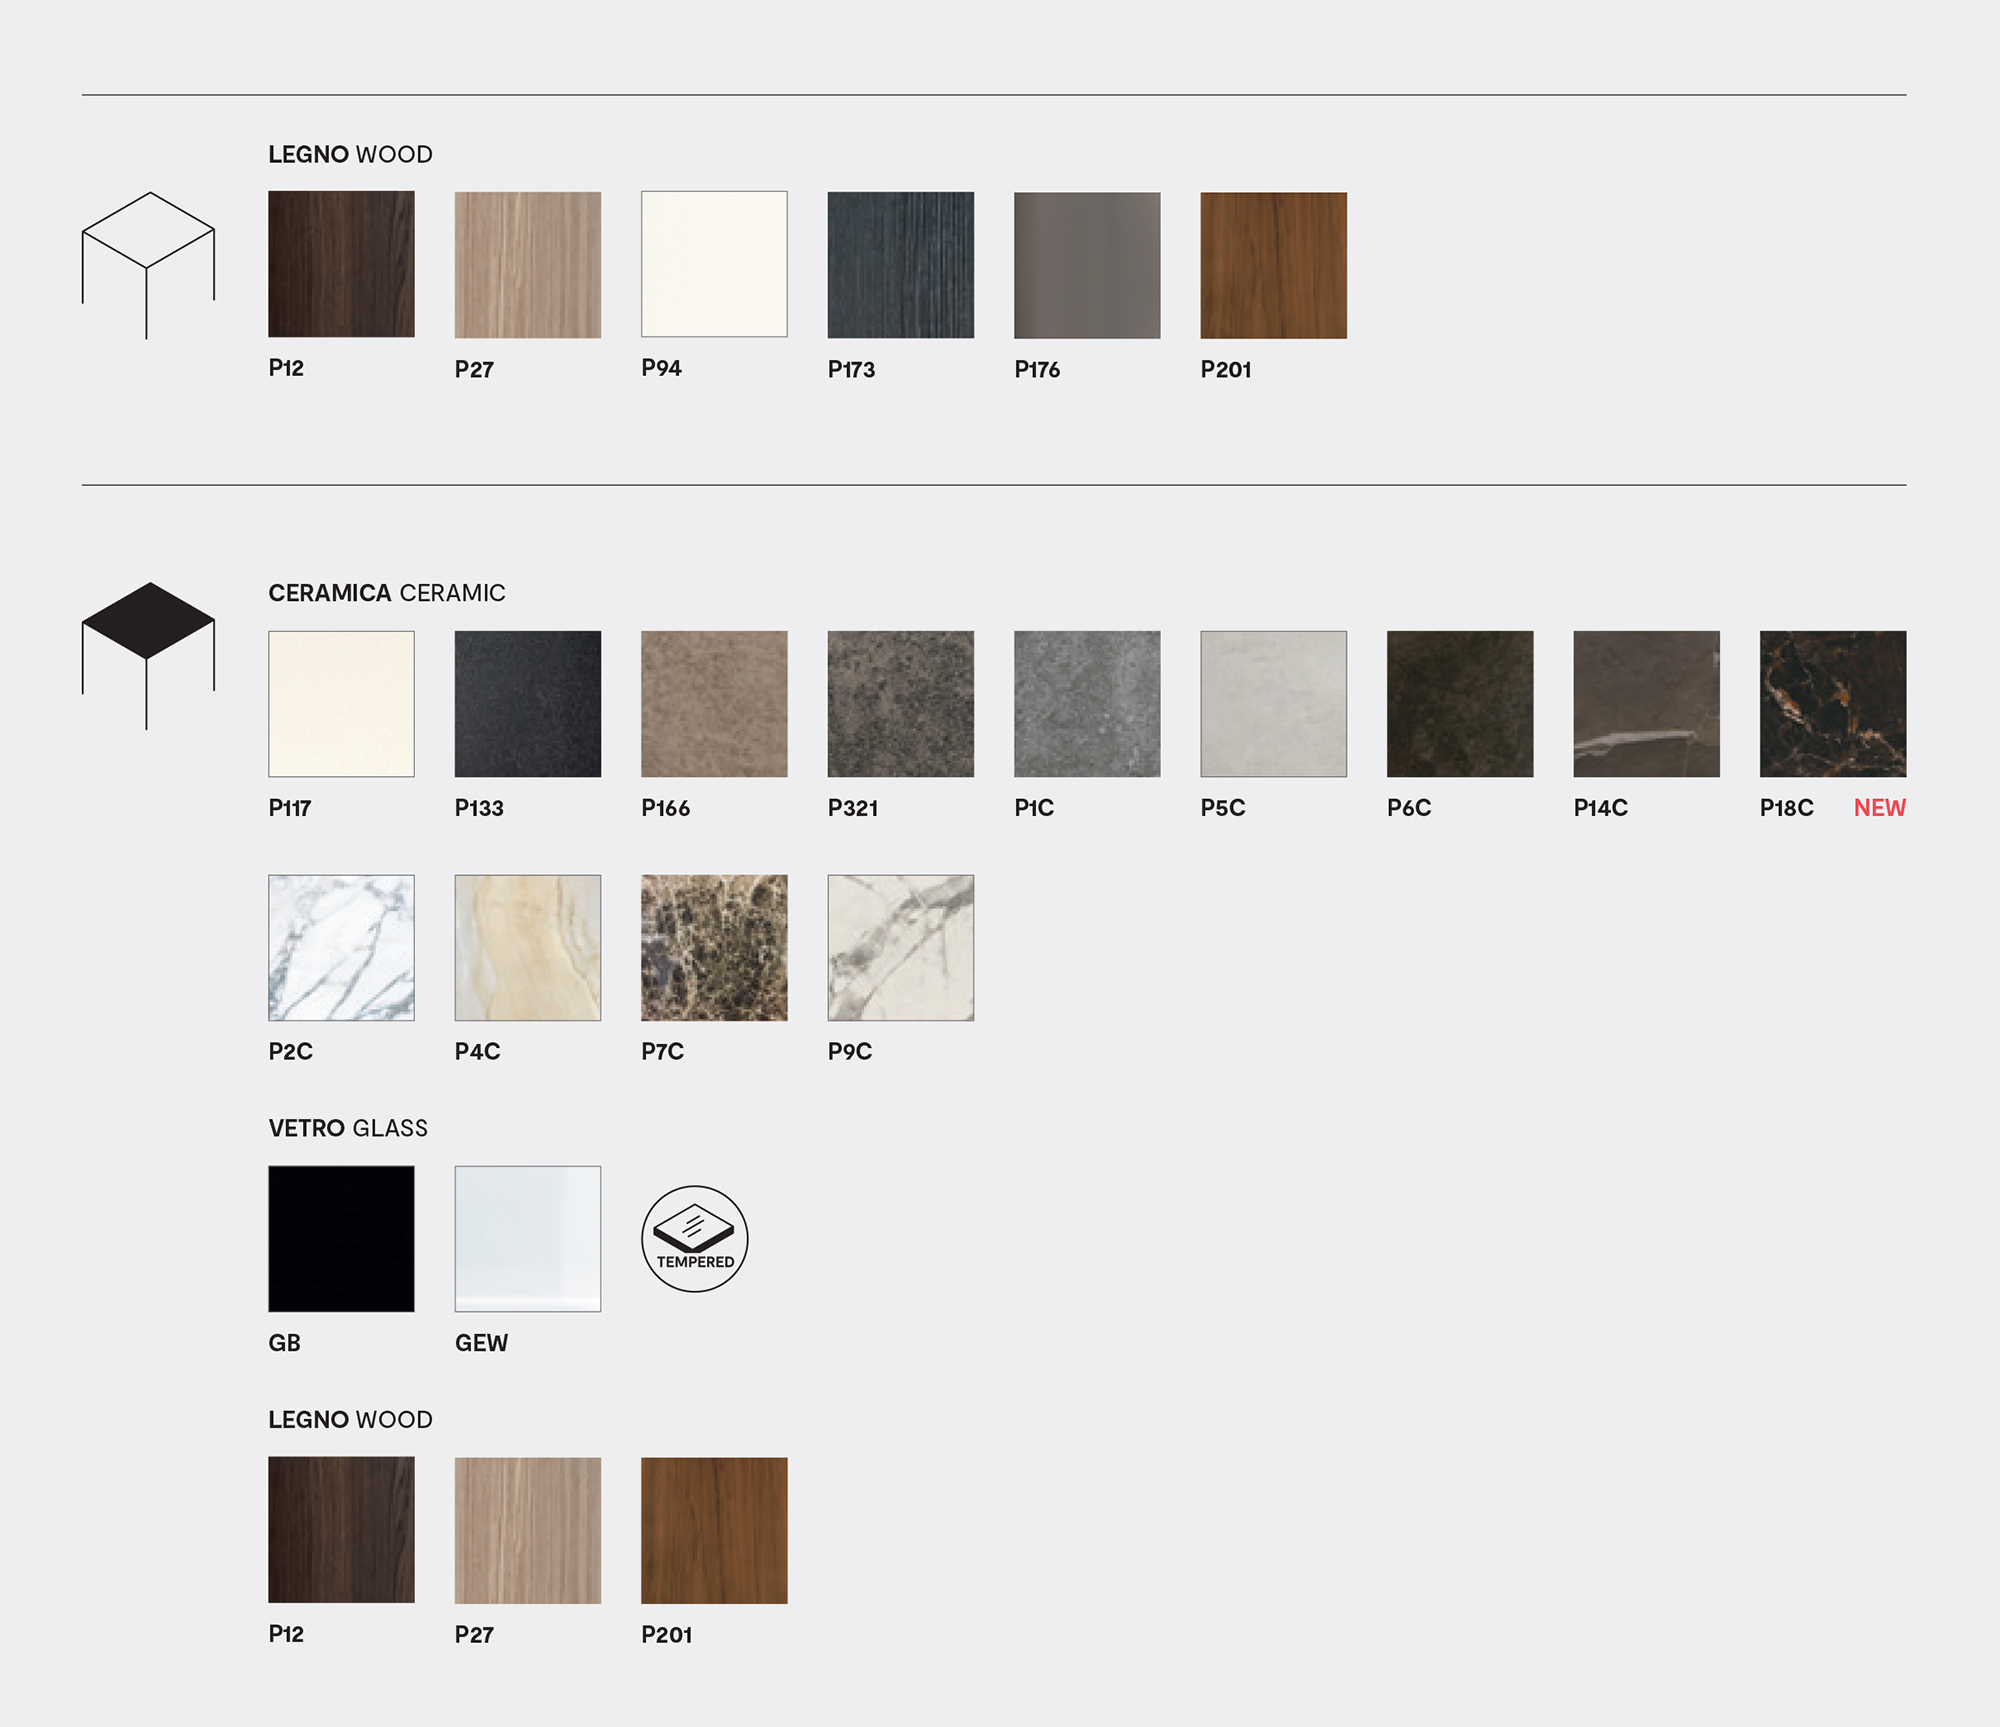
Task: Choose the P14C brown marble swatch
Action: point(1646,703)
